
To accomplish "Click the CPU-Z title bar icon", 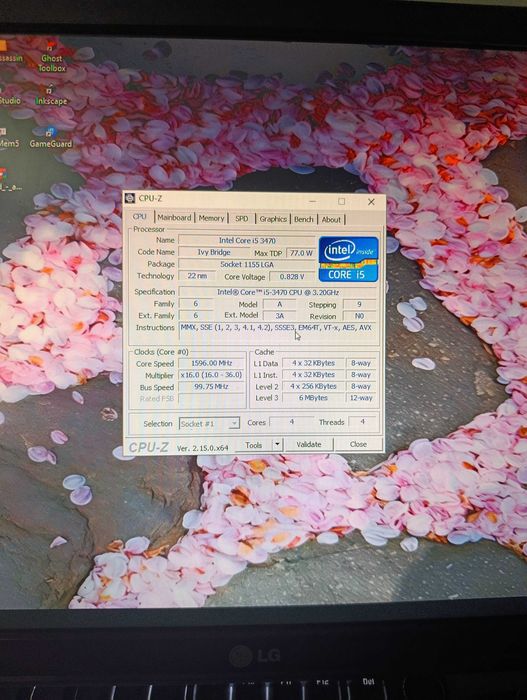I will [x=130, y=198].
